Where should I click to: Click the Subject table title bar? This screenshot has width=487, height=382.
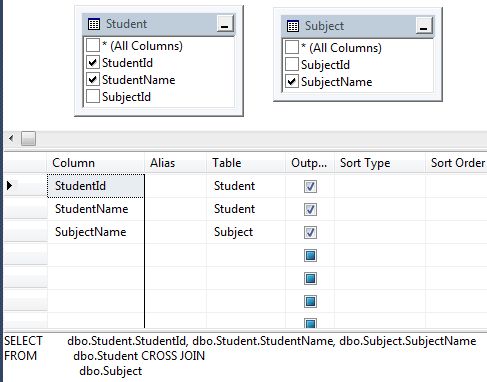coord(358,26)
